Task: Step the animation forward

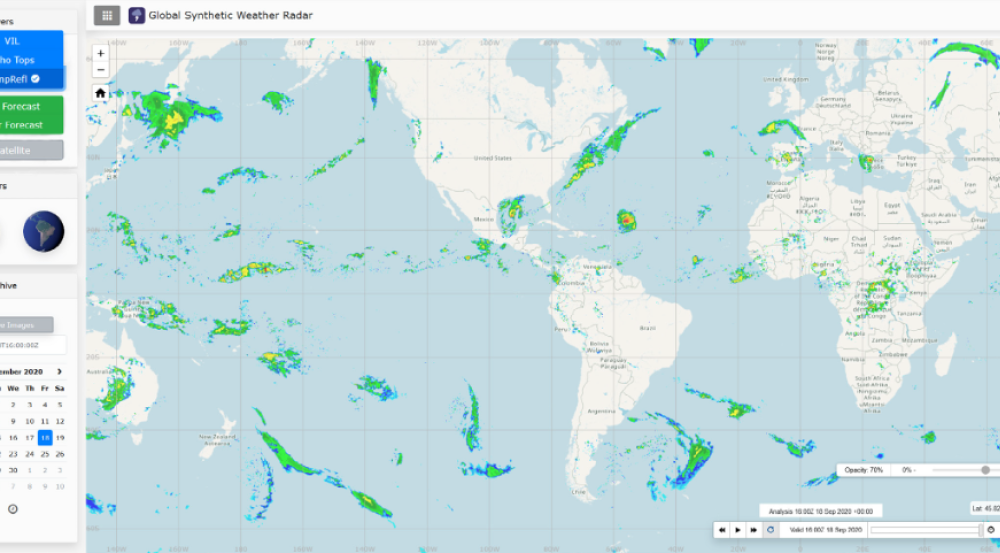Action: point(753,530)
